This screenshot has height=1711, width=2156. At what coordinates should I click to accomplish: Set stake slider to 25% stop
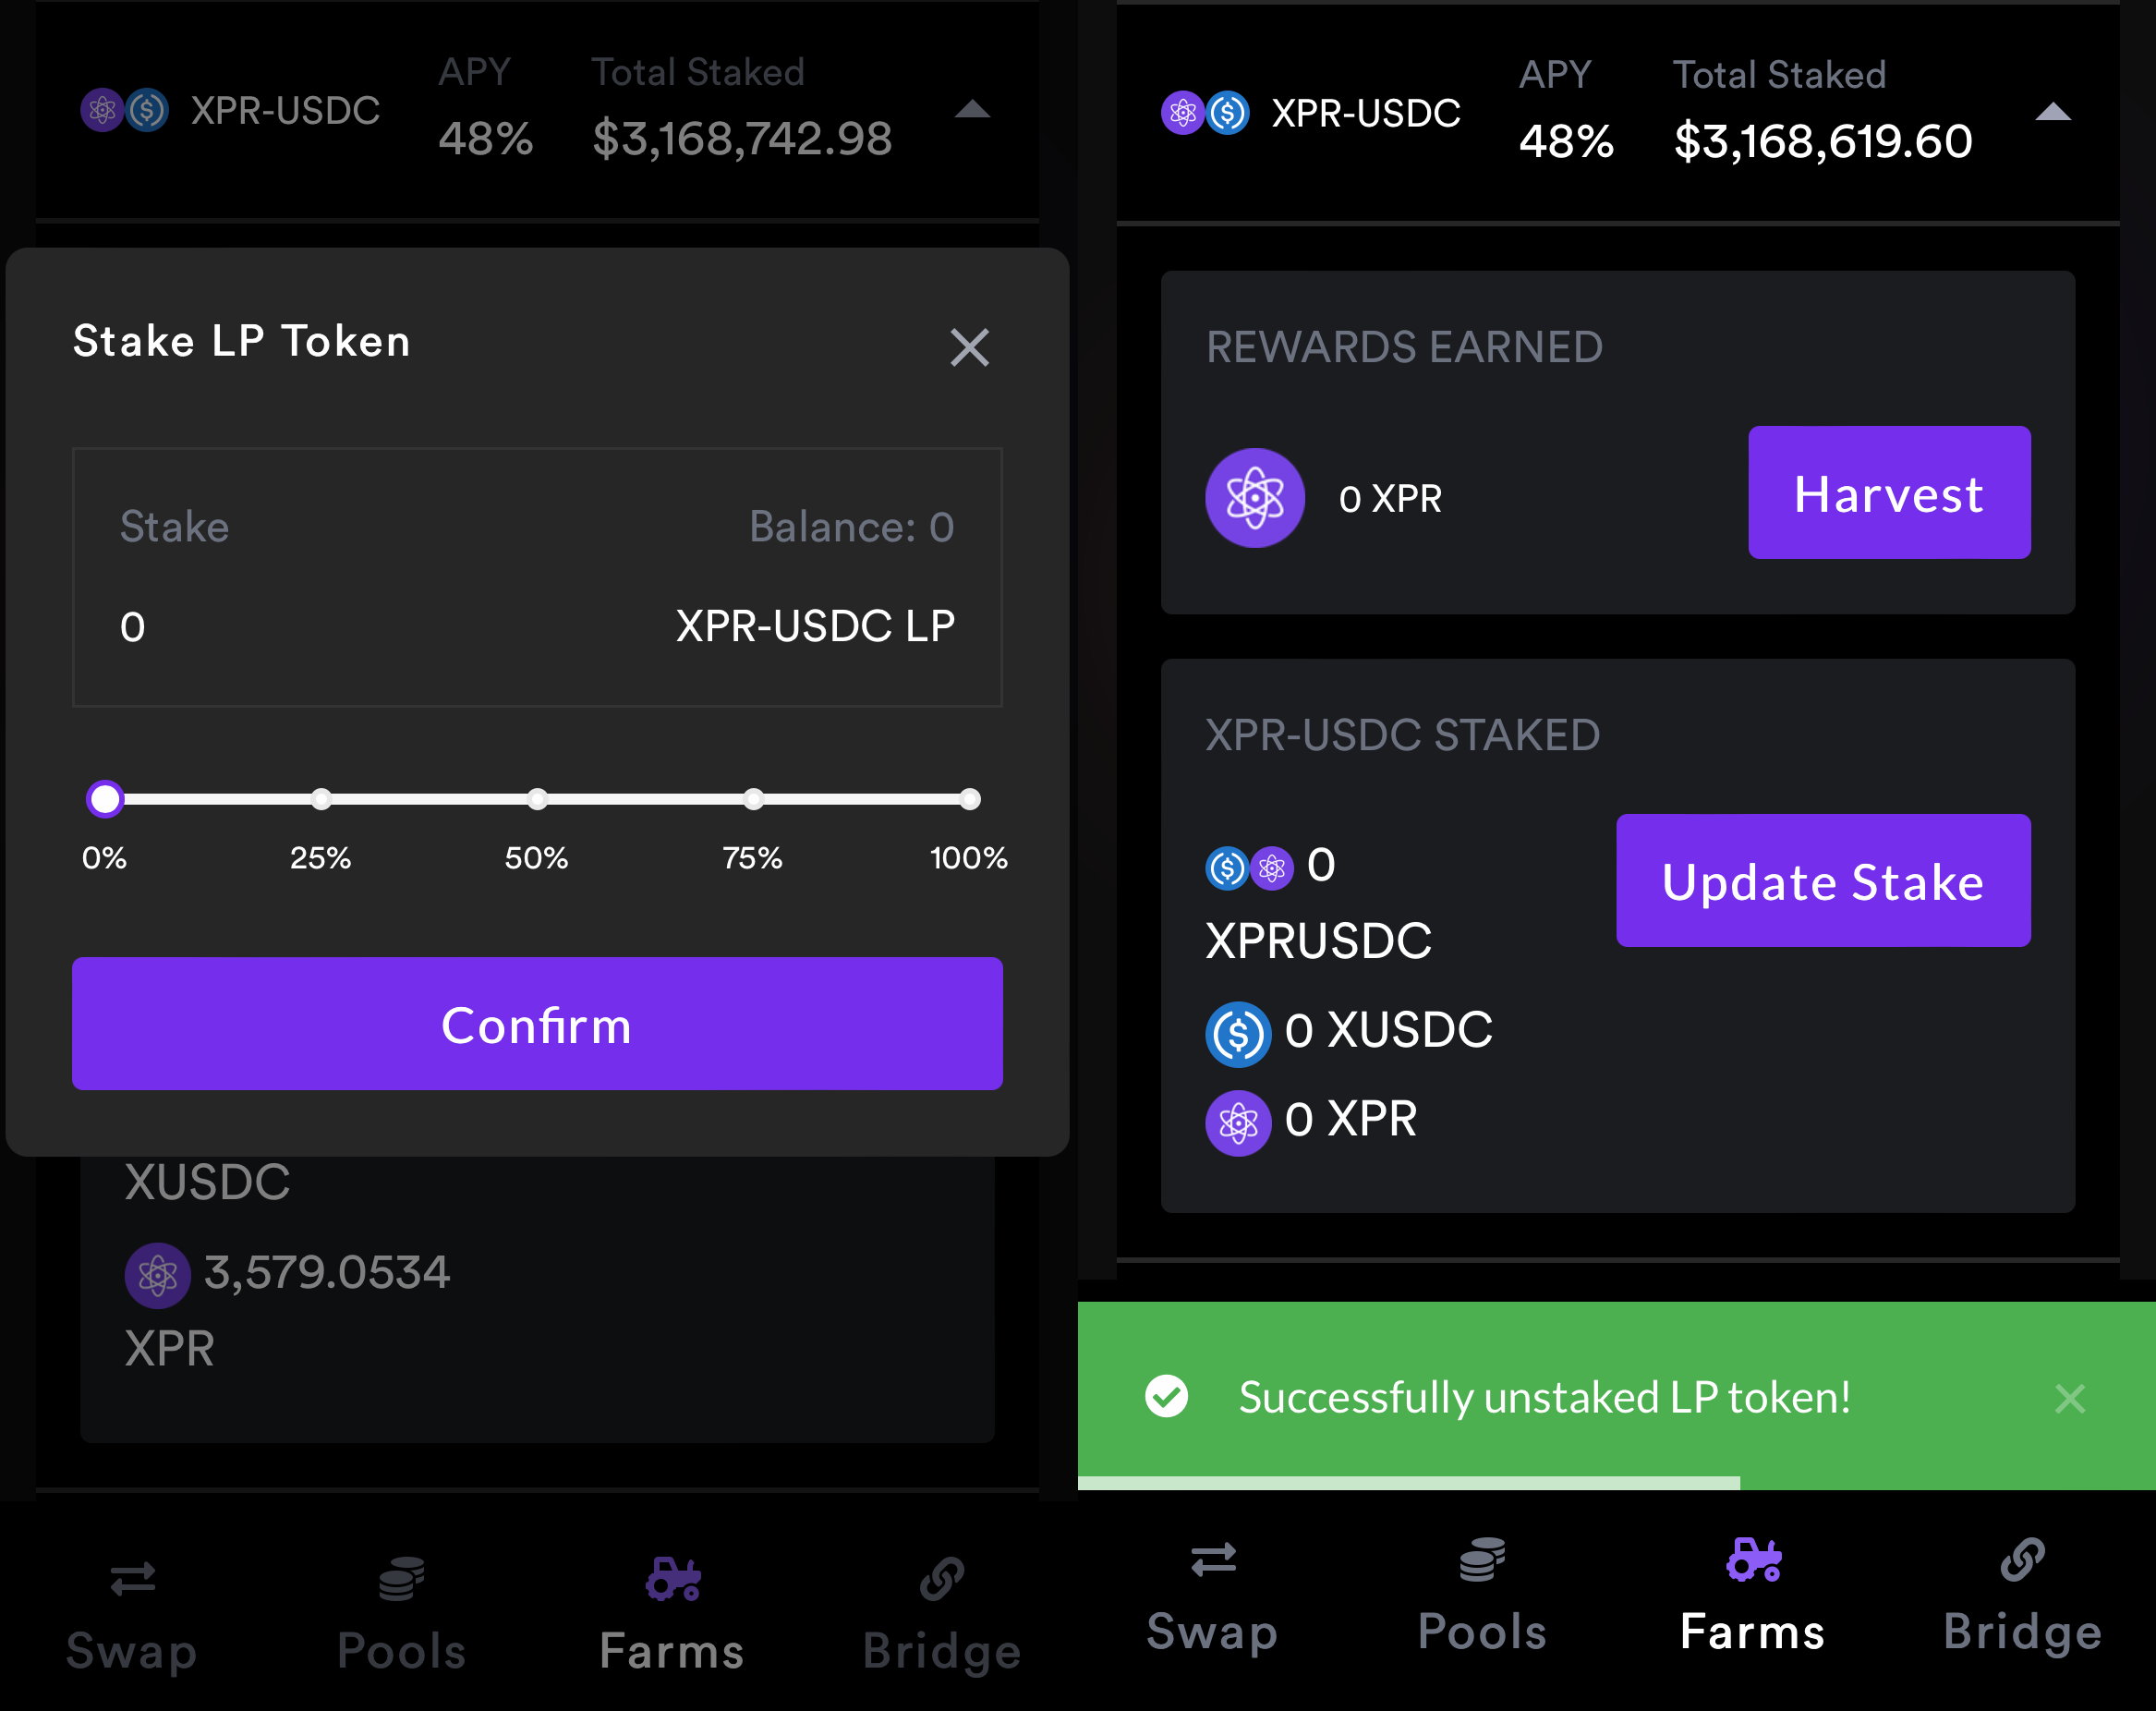321,798
